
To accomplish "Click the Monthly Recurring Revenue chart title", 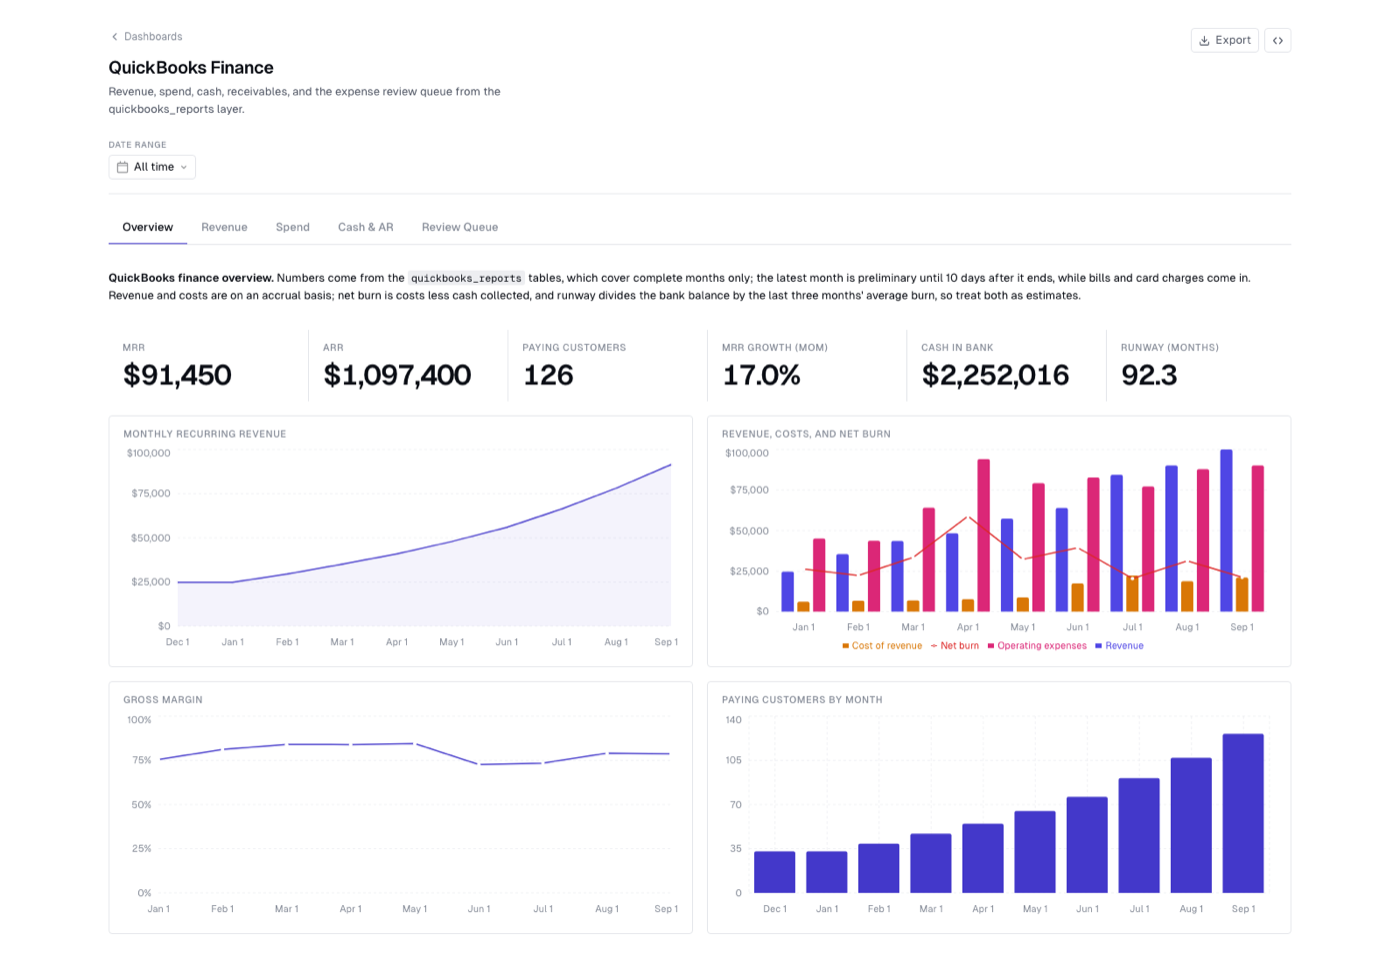I will pyautogui.click(x=205, y=434).
